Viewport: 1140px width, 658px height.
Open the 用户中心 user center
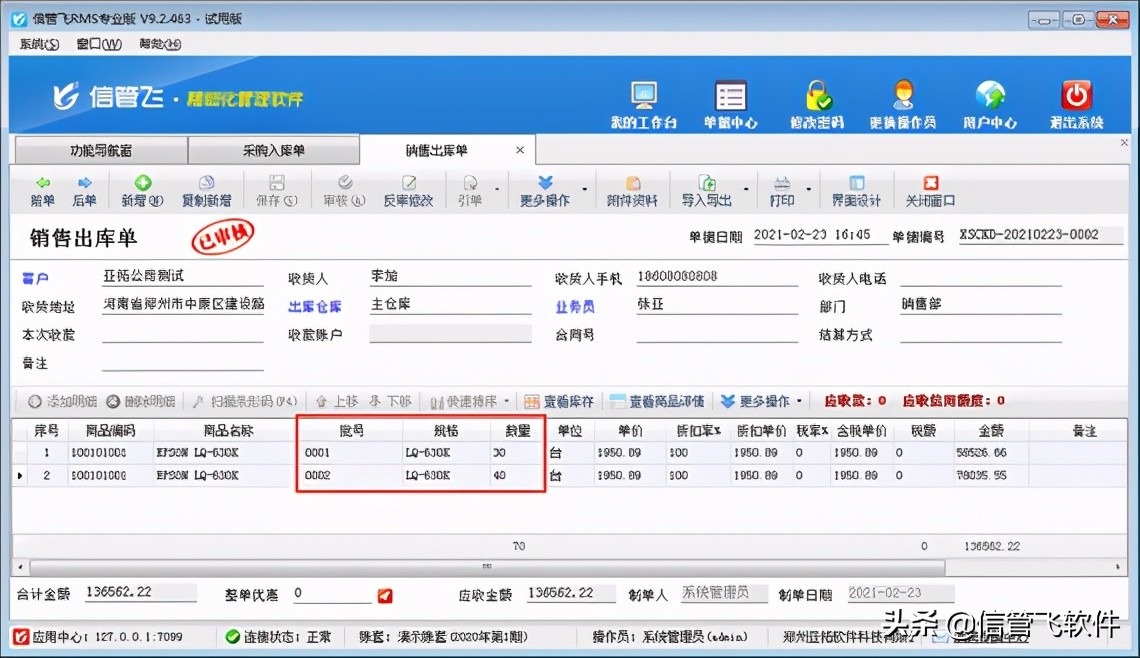click(989, 100)
